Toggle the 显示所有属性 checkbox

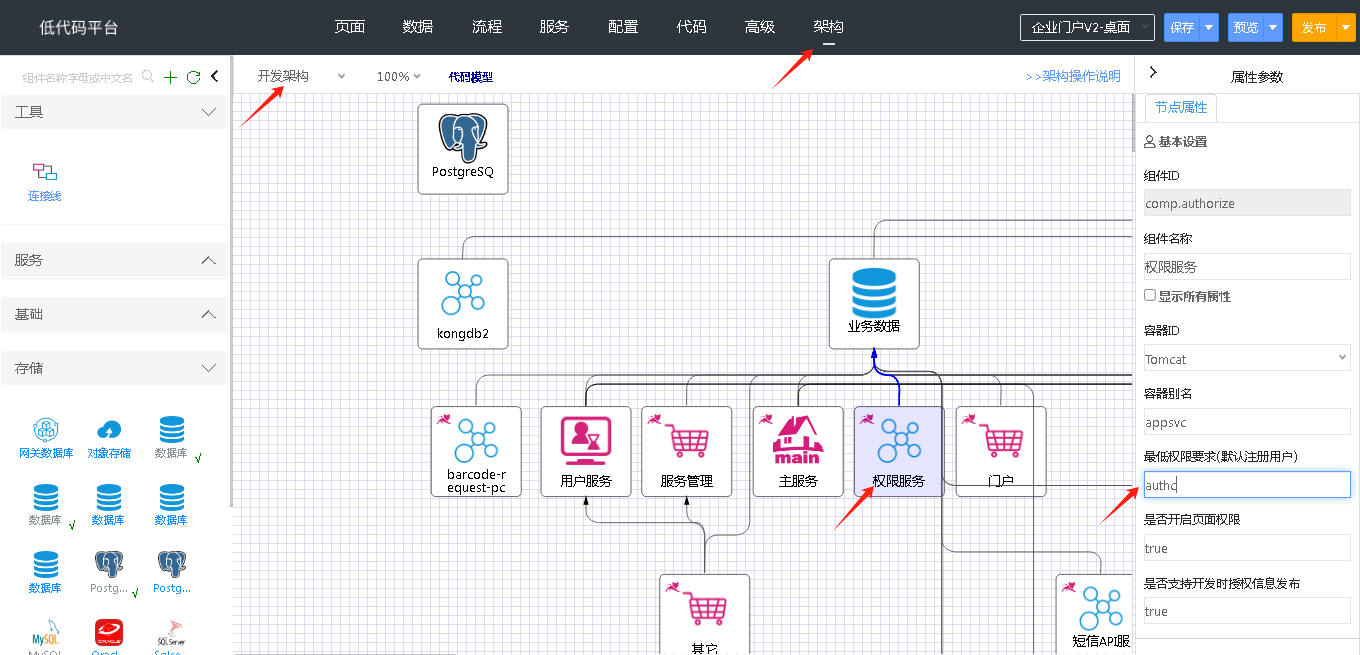click(x=1150, y=296)
